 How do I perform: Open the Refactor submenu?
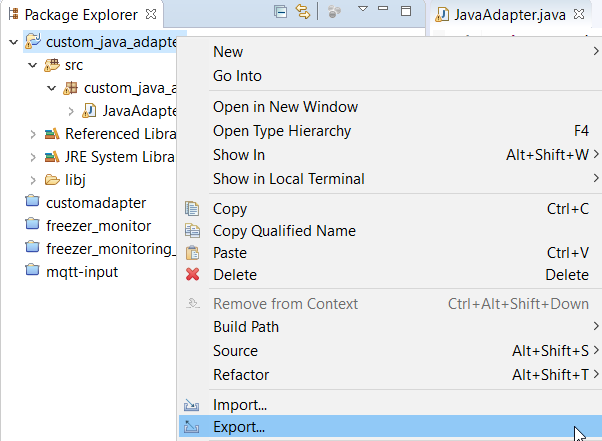coord(390,375)
